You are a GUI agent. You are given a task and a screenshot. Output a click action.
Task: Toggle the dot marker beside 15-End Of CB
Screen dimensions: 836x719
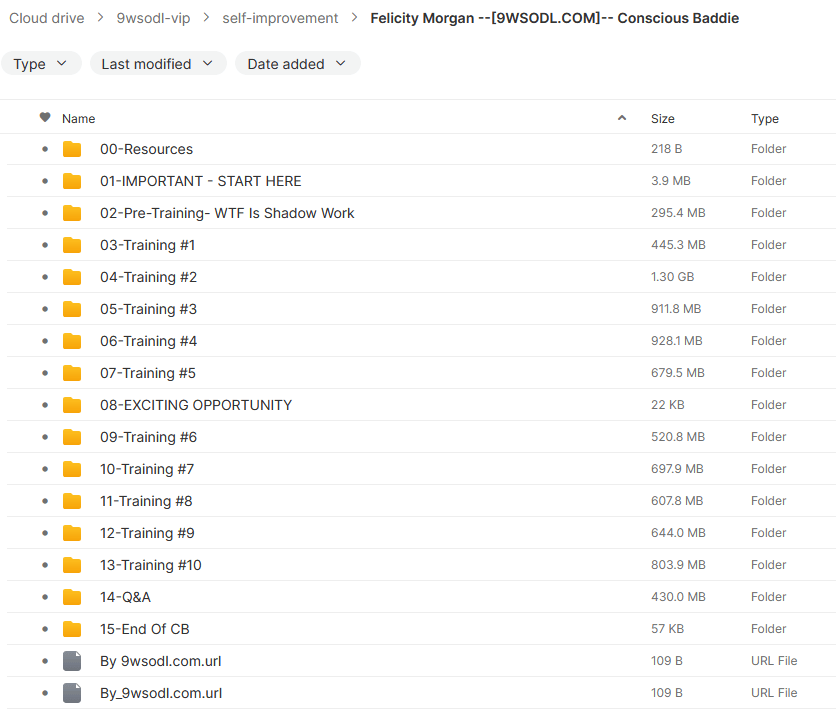point(45,629)
